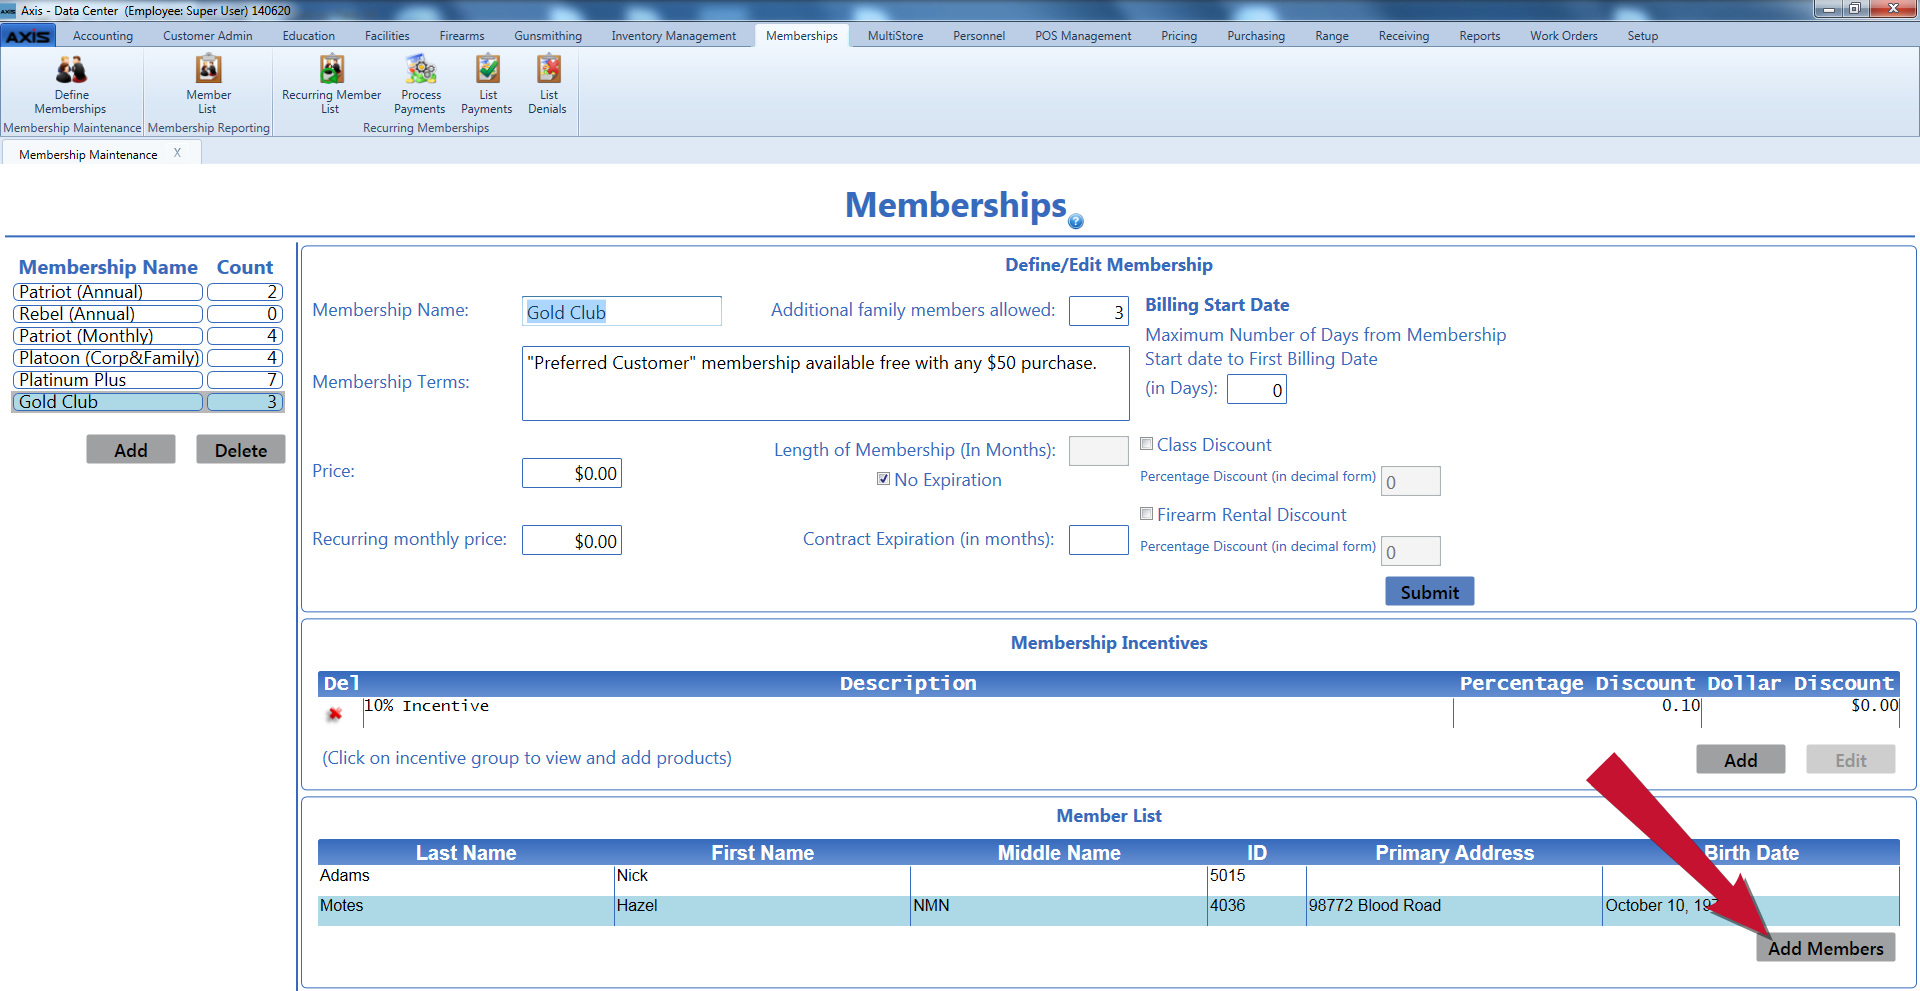The image size is (1920, 991).
Task: Open the POS Management tab
Action: point(1083,36)
